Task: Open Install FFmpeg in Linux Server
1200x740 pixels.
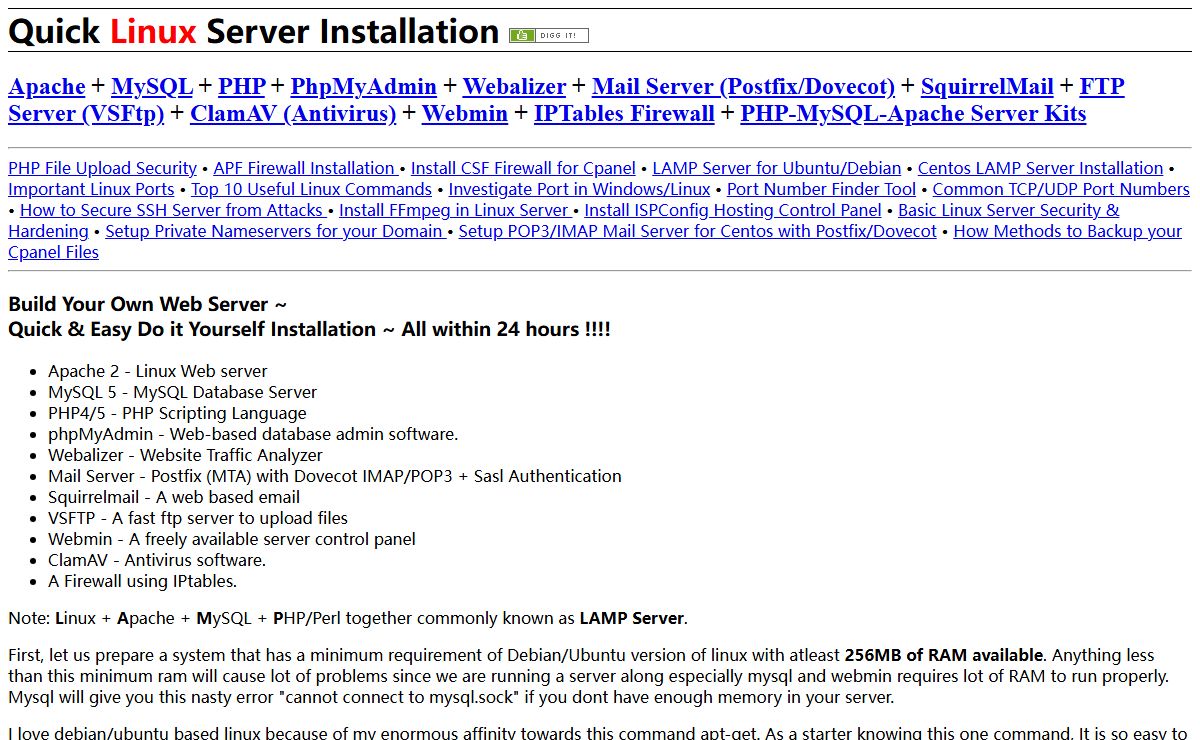Action: (x=453, y=210)
